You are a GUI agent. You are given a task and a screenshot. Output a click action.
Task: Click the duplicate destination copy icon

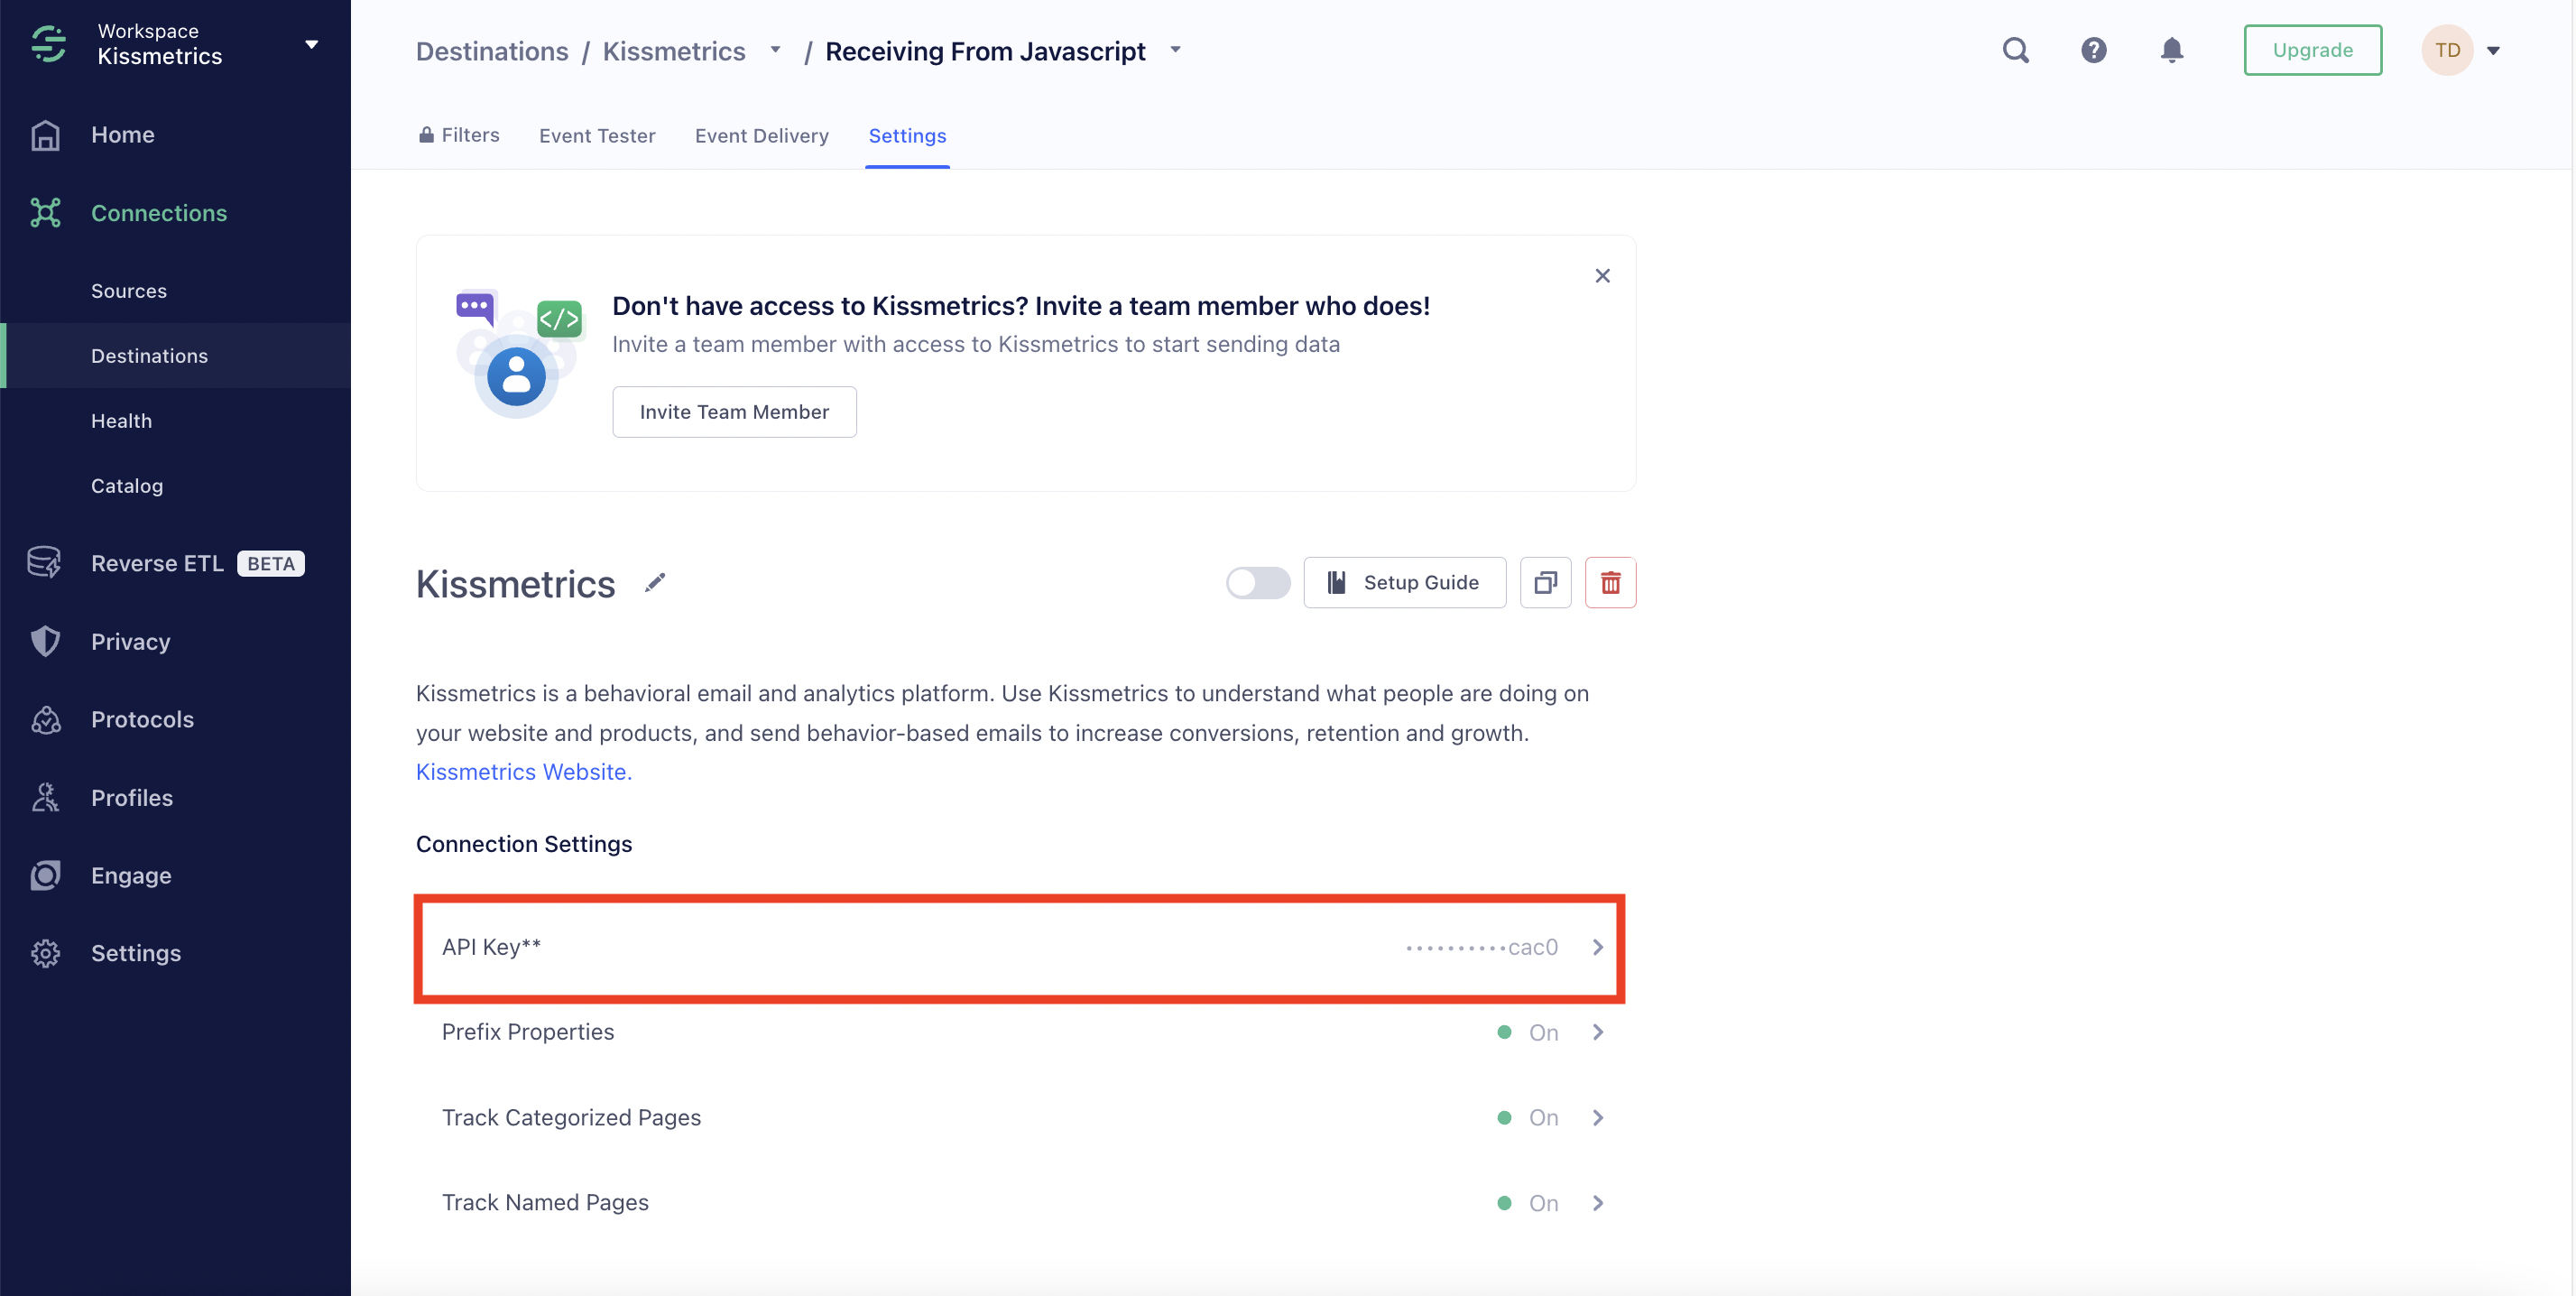[x=1545, y=583]
